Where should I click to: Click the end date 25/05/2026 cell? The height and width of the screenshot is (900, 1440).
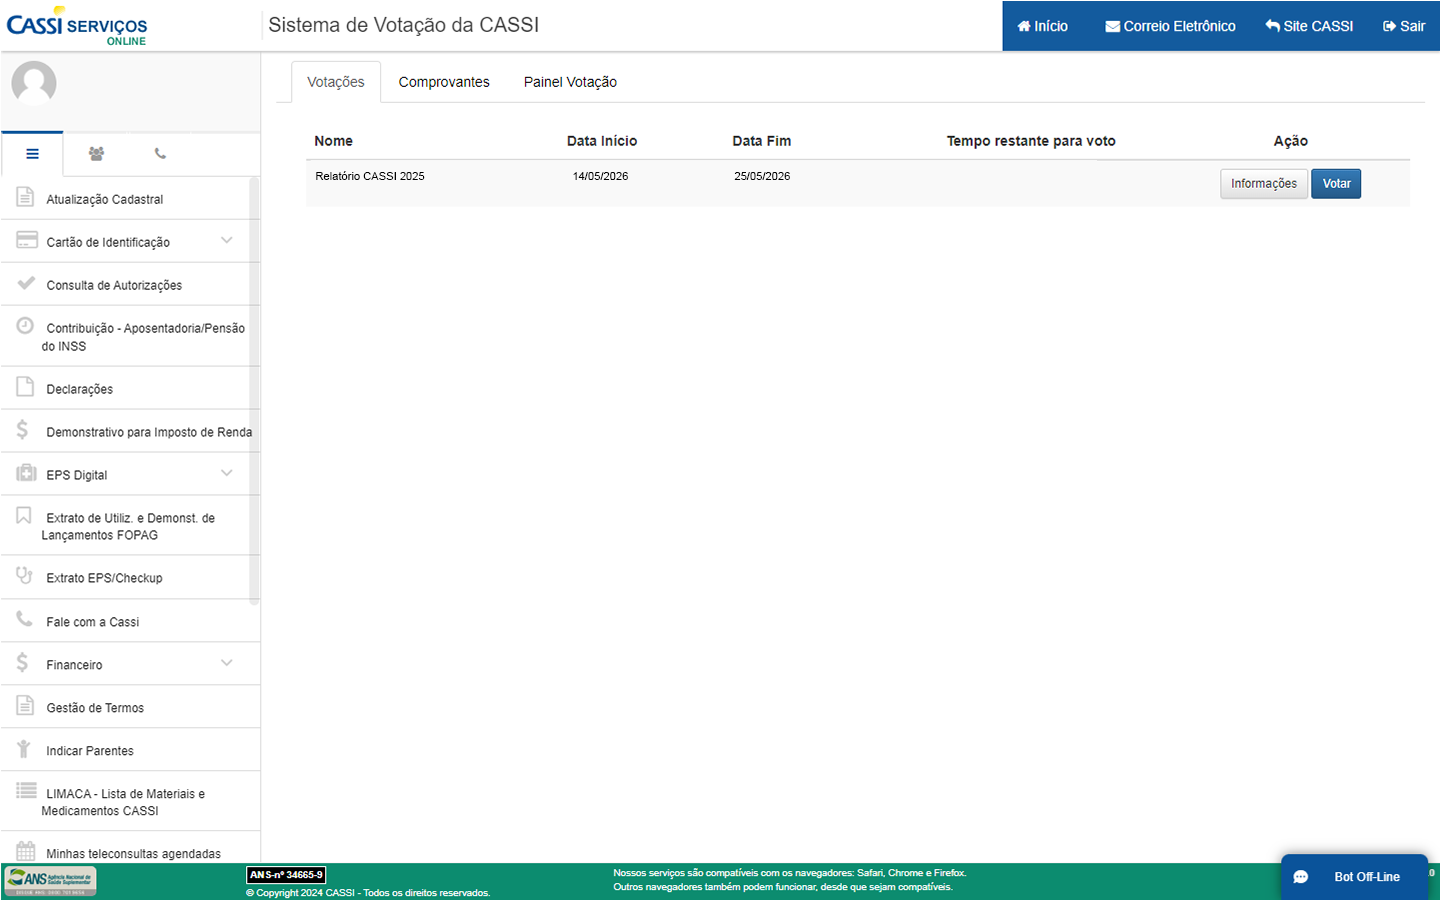point(762,176)
